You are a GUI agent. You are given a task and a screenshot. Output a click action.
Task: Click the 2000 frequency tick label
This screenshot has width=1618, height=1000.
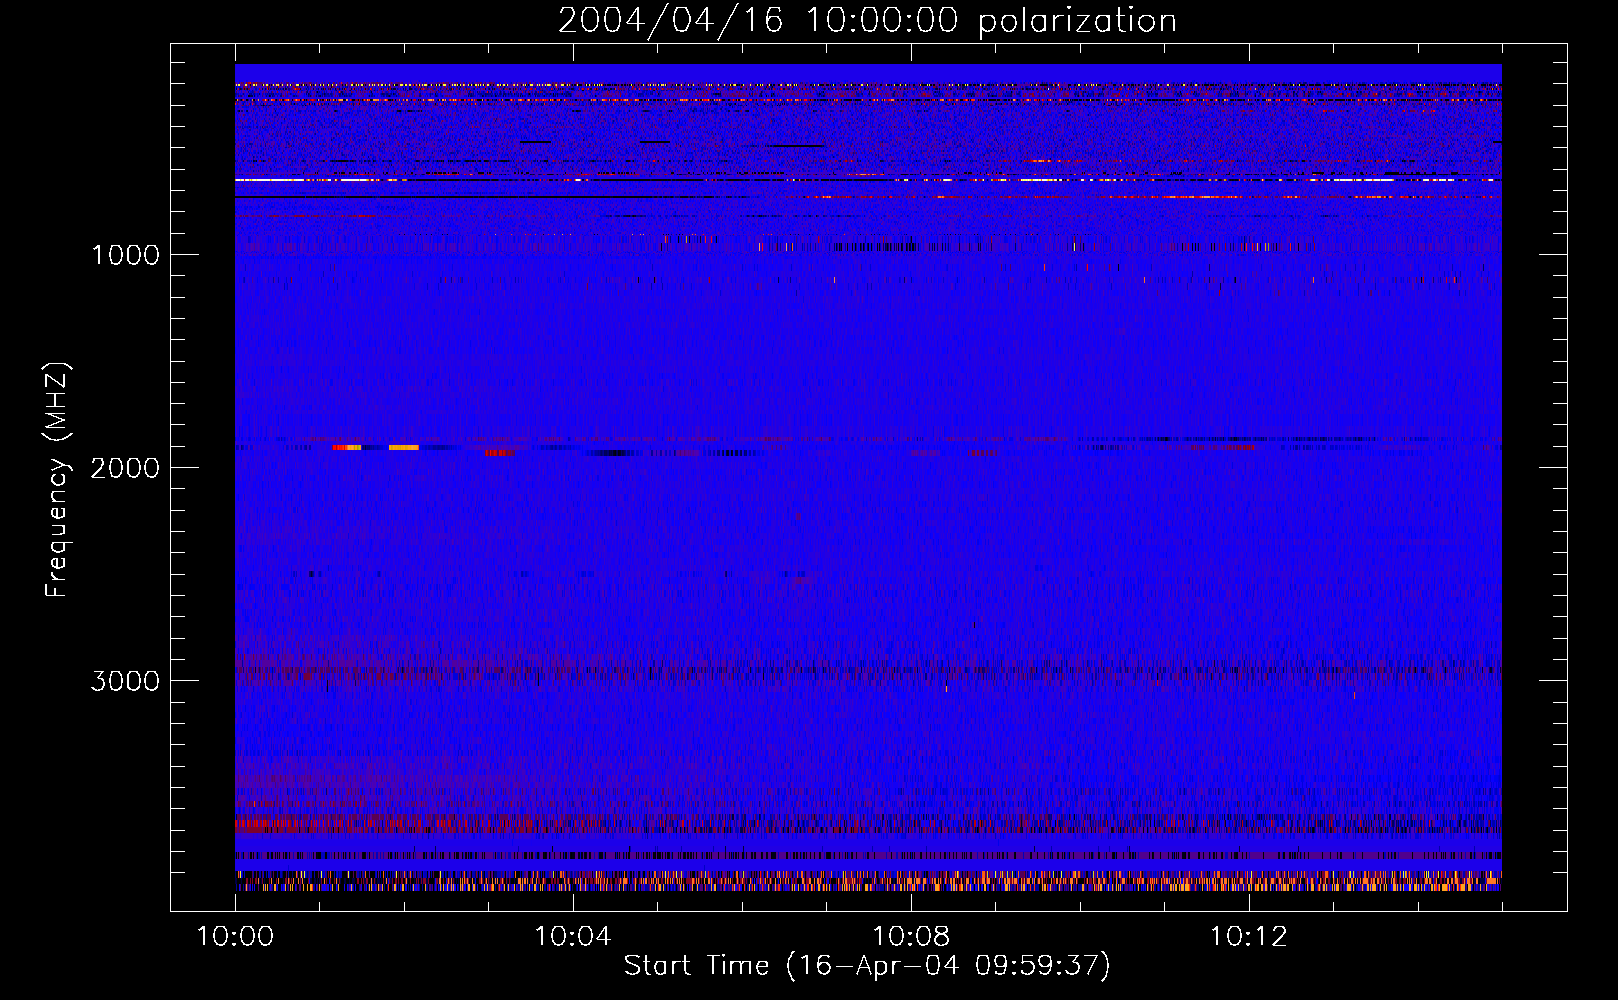point(125,468)
